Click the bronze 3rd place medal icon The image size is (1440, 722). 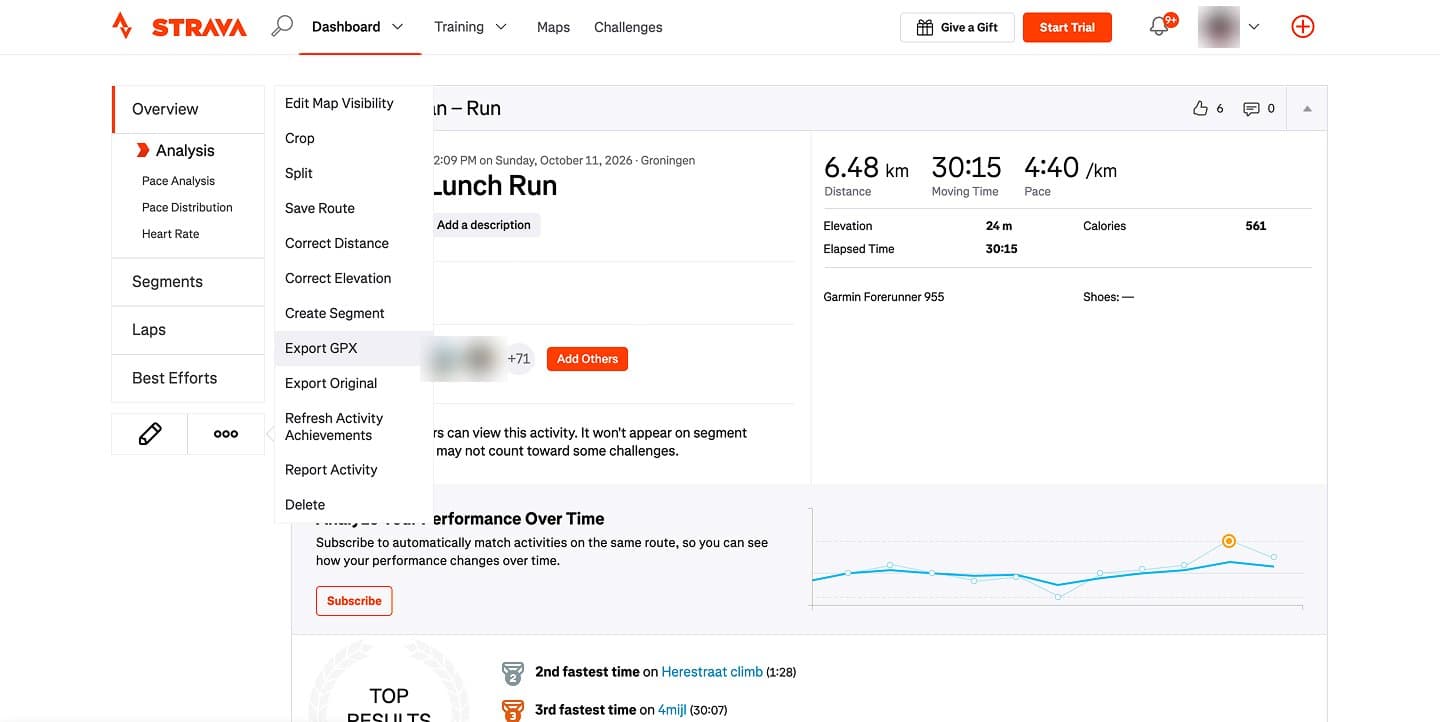pyautogui.click(x=512, y=710)
